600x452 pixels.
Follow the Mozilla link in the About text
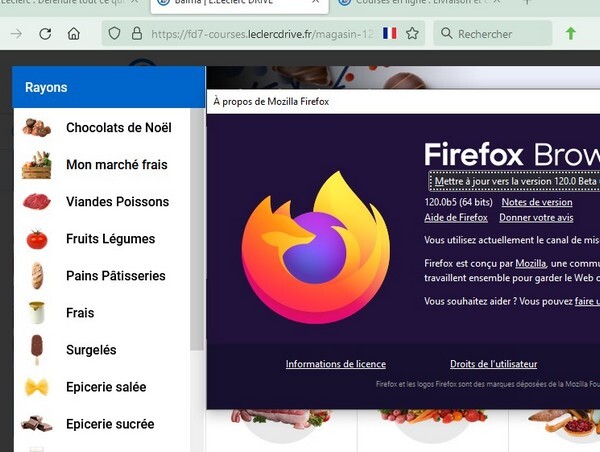coord(530,263)
